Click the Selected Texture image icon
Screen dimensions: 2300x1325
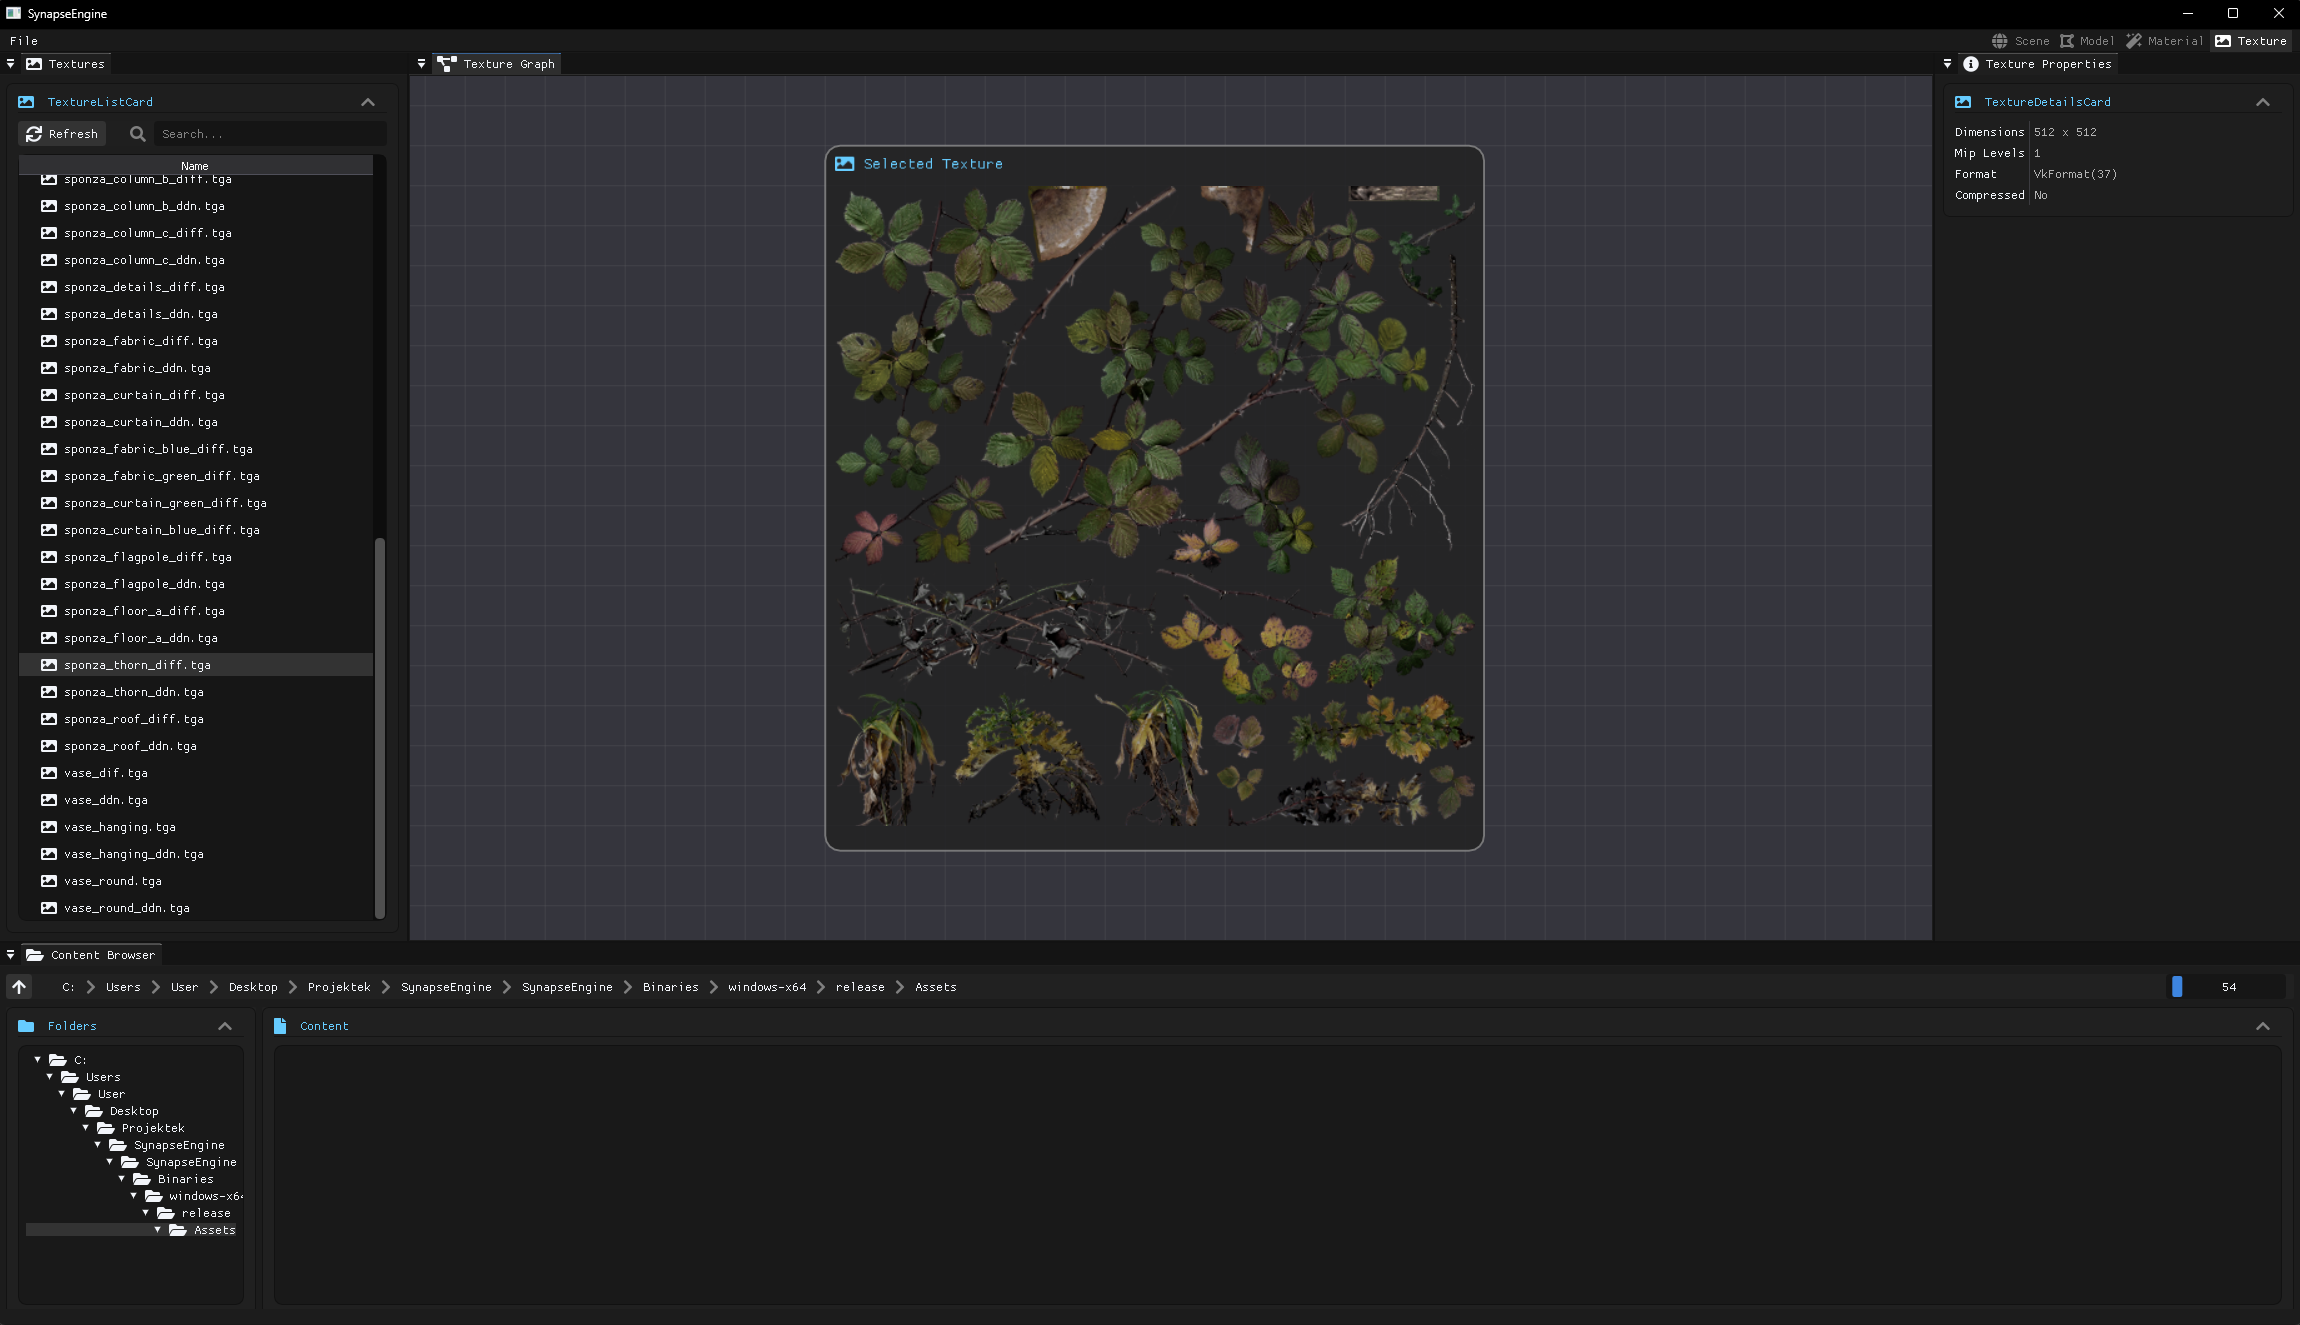coord(845,164)
